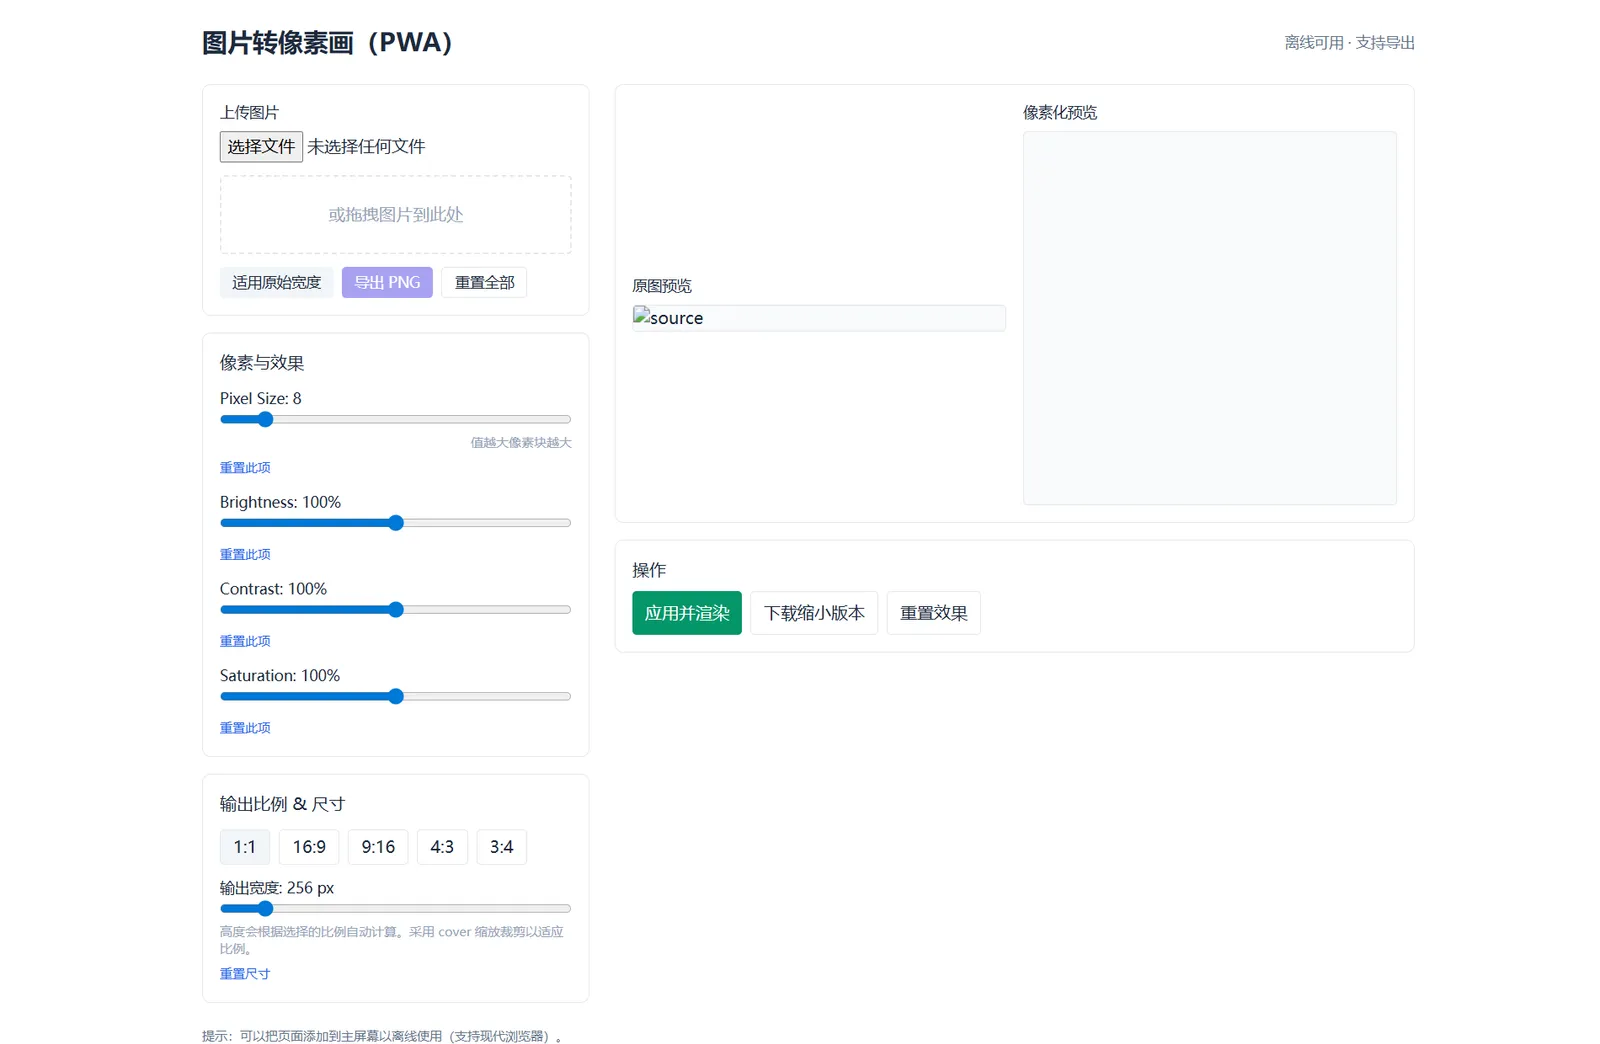Adjust the Brightness slider
1600x1044 pixels.
point(396,522)
